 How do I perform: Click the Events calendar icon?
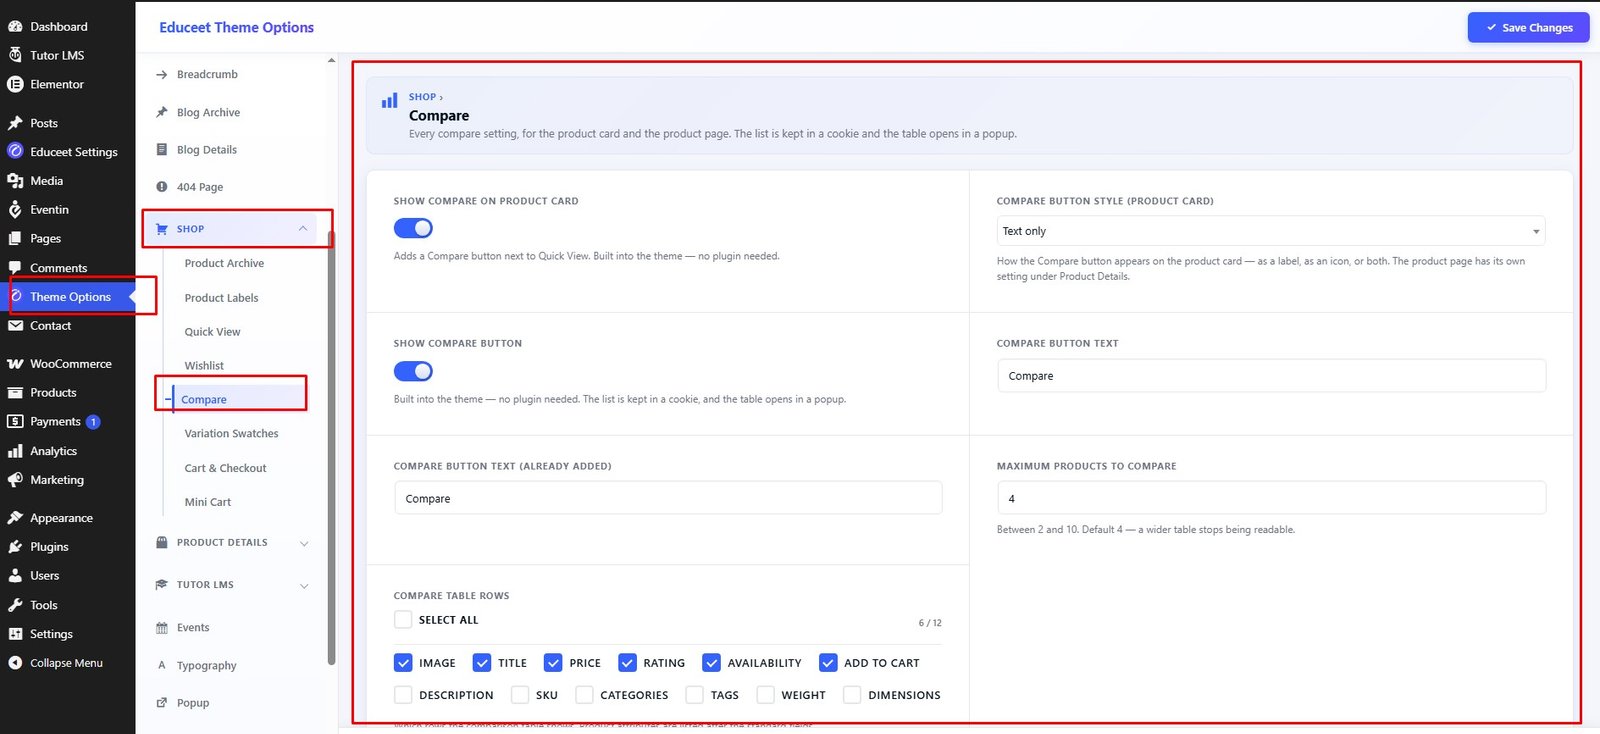tap(162, 628)
